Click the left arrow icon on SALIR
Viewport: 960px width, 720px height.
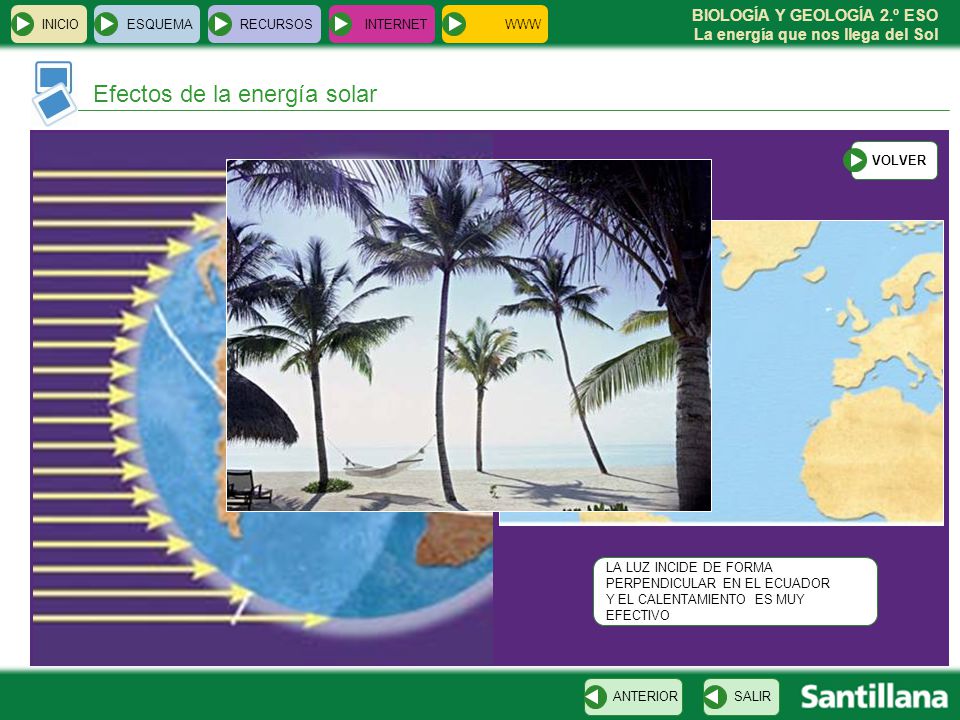(x=714, y=696)
